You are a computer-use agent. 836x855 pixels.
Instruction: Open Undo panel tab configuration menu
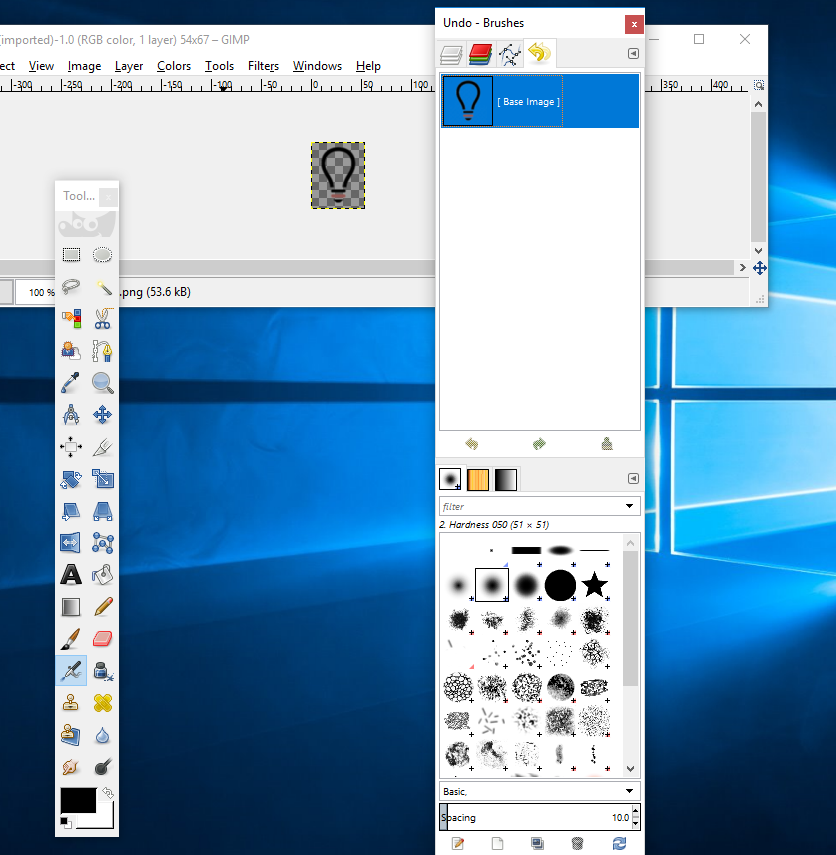tap(633, 54)
